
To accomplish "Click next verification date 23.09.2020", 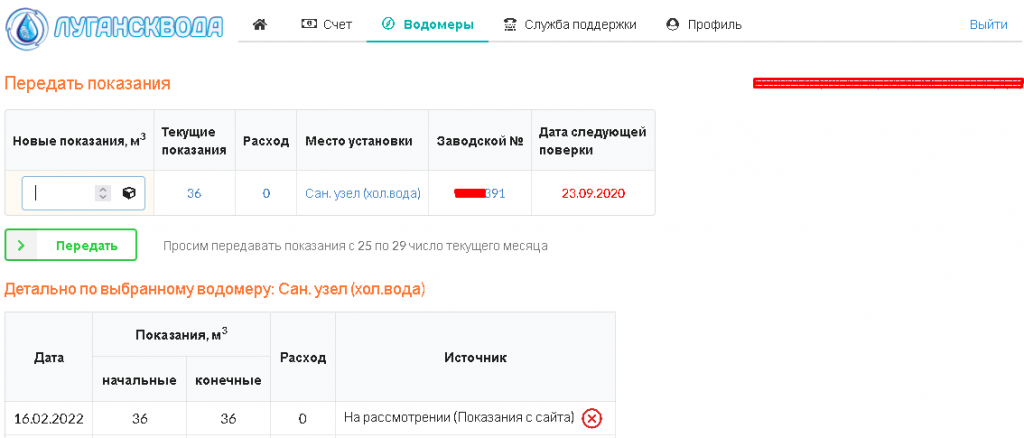I will [x=593, y=193].
